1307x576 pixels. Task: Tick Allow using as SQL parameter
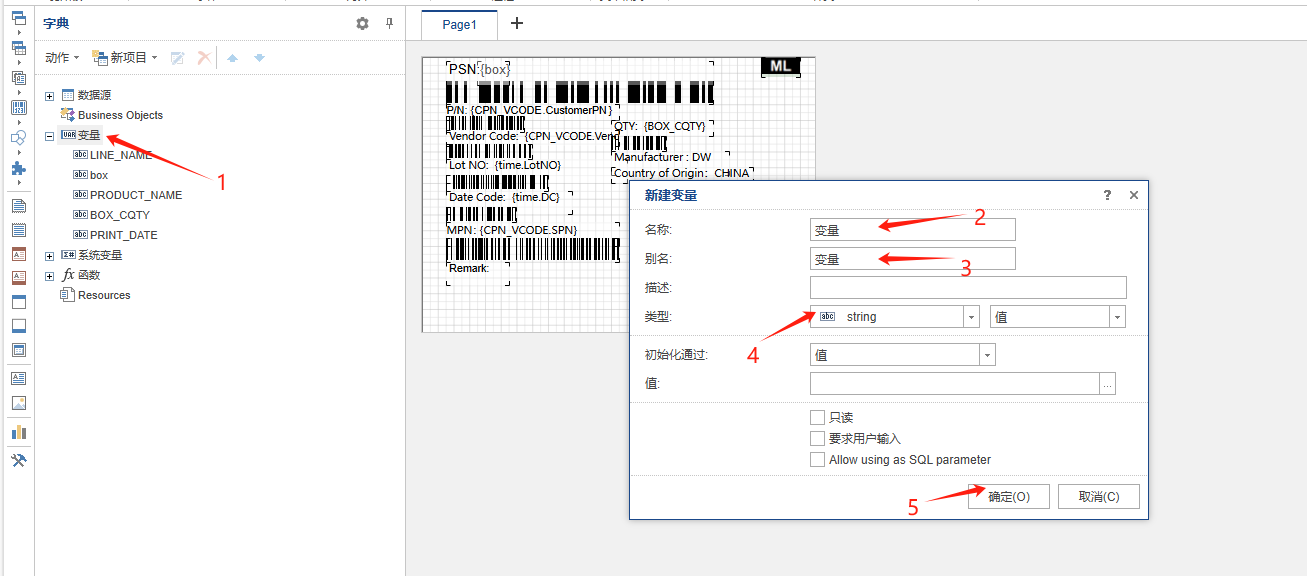click(x=817, y=460)
